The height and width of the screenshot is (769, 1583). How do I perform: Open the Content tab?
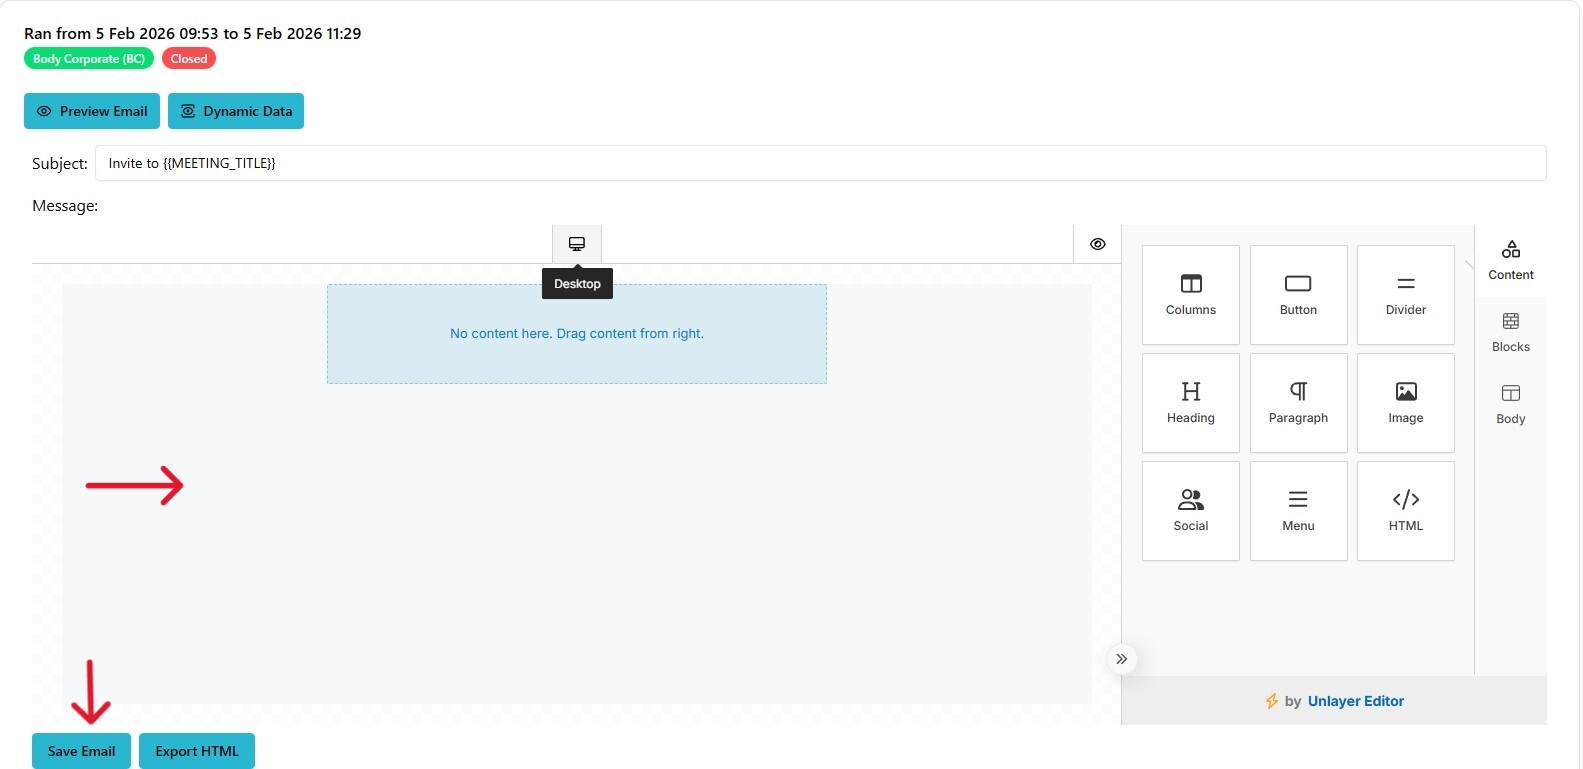(1510, 260)
